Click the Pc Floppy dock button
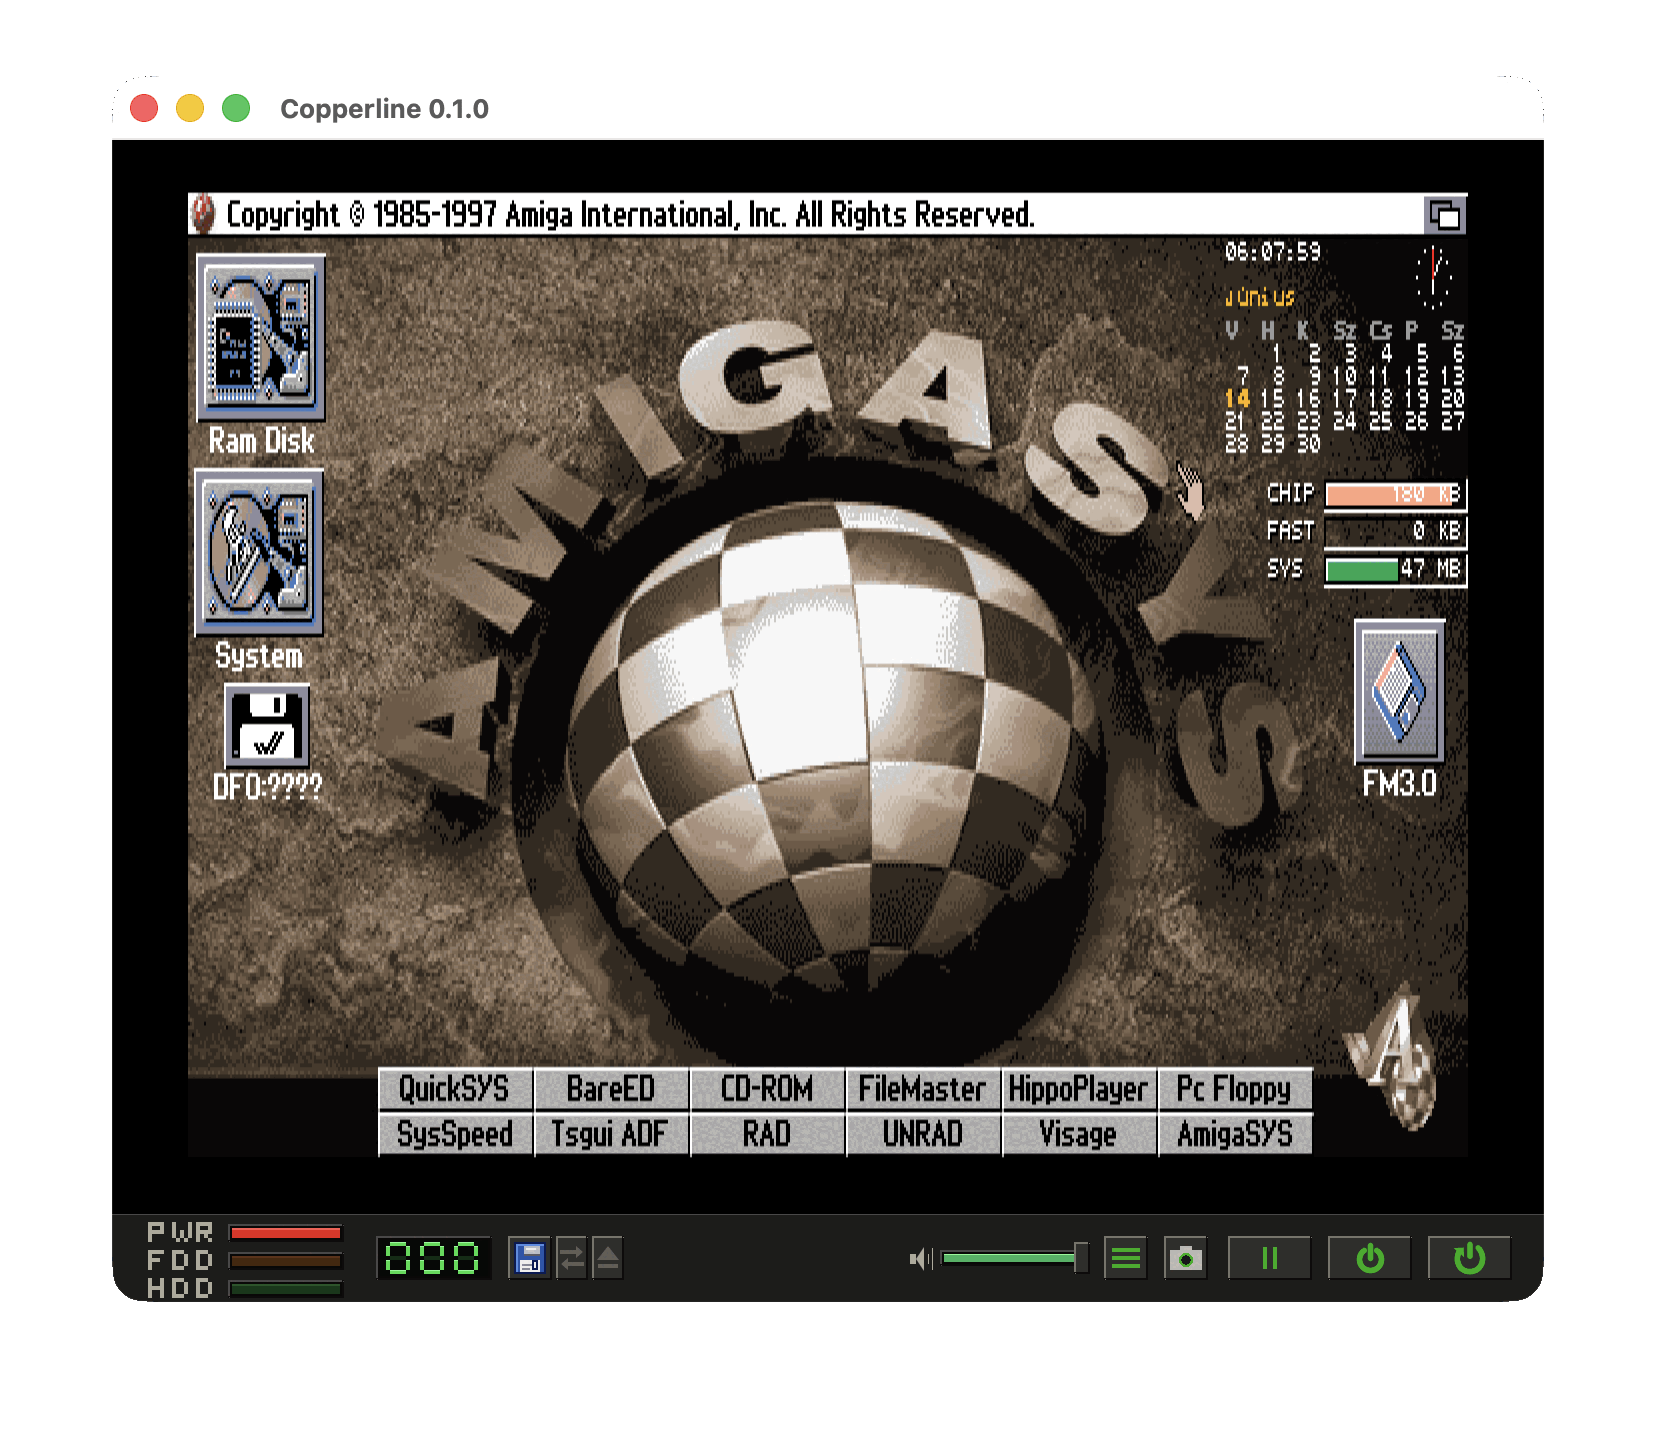The width and height of the screenshot is (1656, 1450). point(1235,1089)
